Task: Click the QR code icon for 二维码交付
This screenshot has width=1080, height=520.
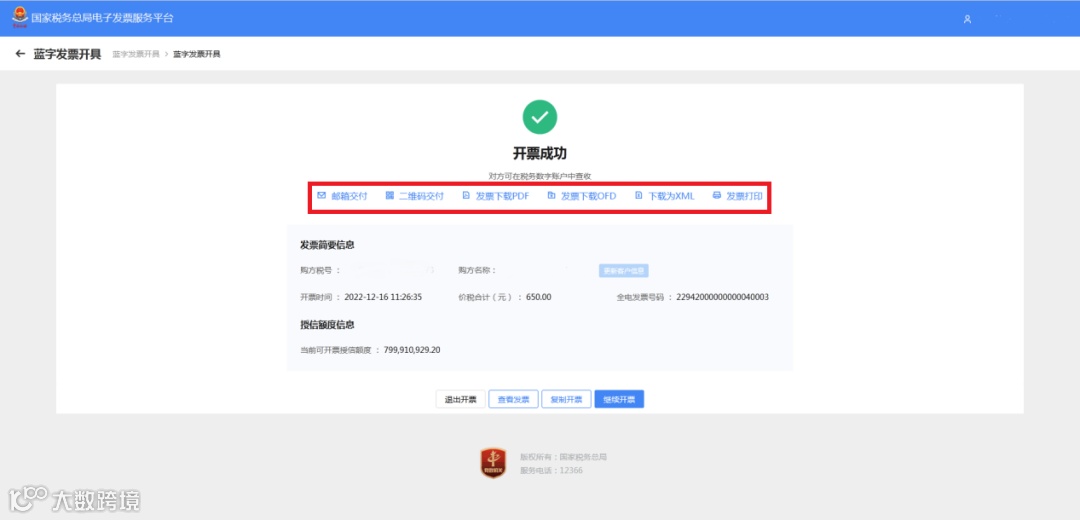Action: point(390,196)
